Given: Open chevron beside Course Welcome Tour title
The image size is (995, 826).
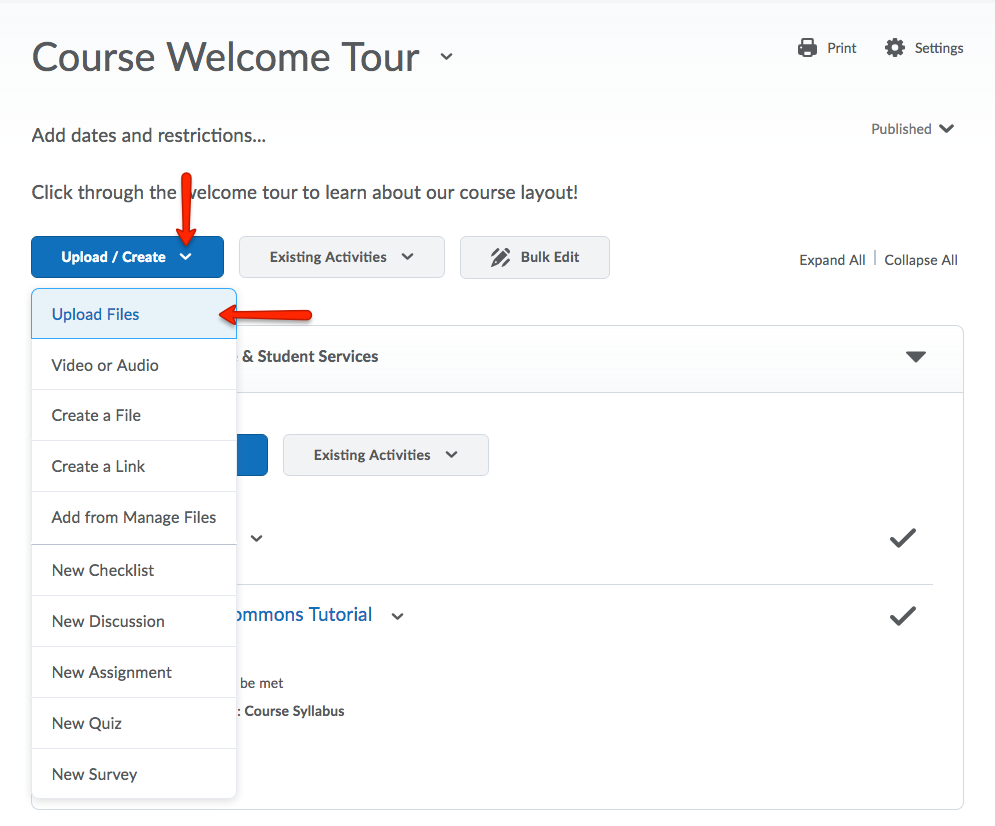Looking at the screenshot, I should pos(446,57).
